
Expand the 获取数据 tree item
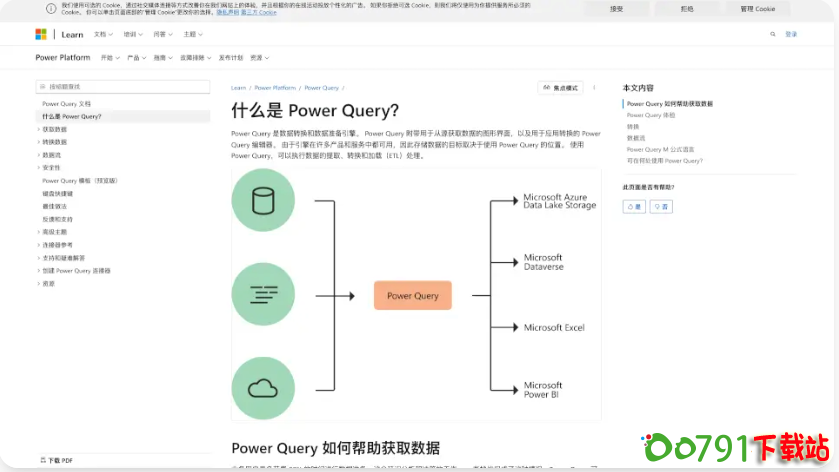[x=55, y=129]
